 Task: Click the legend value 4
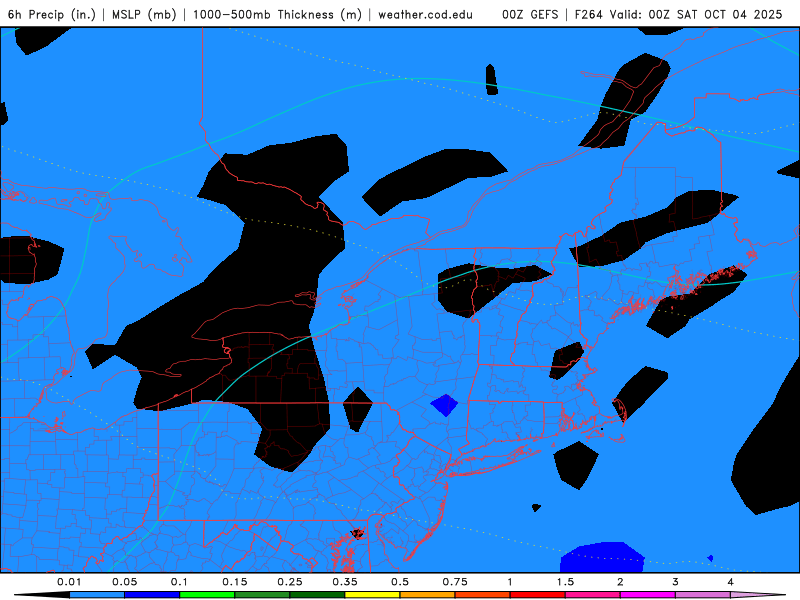click(731, 582)
